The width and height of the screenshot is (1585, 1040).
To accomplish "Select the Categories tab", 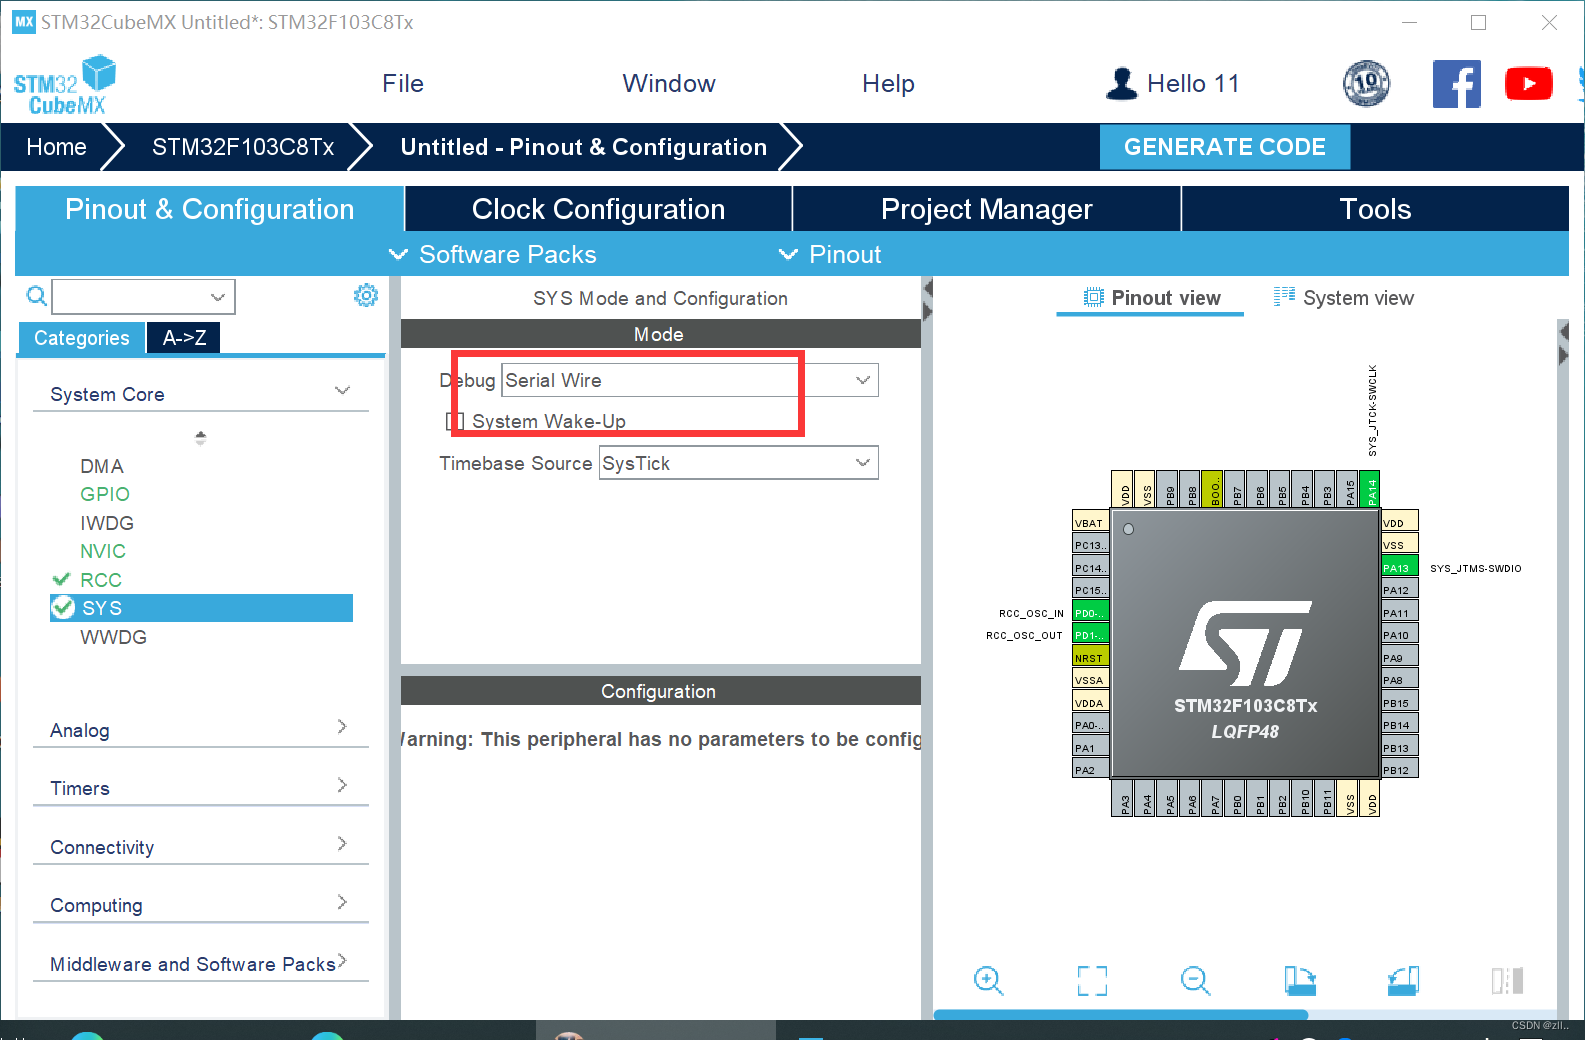I will 81,338.
